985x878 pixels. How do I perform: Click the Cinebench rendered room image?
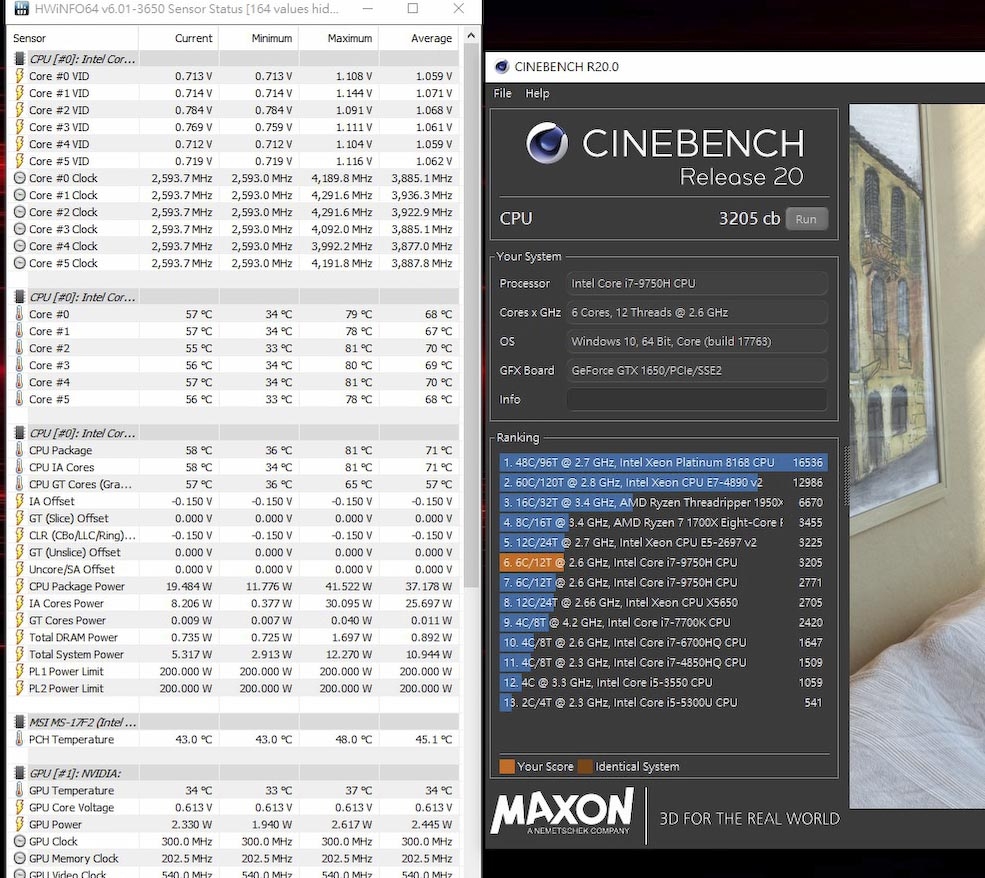(x=917, y=456)
